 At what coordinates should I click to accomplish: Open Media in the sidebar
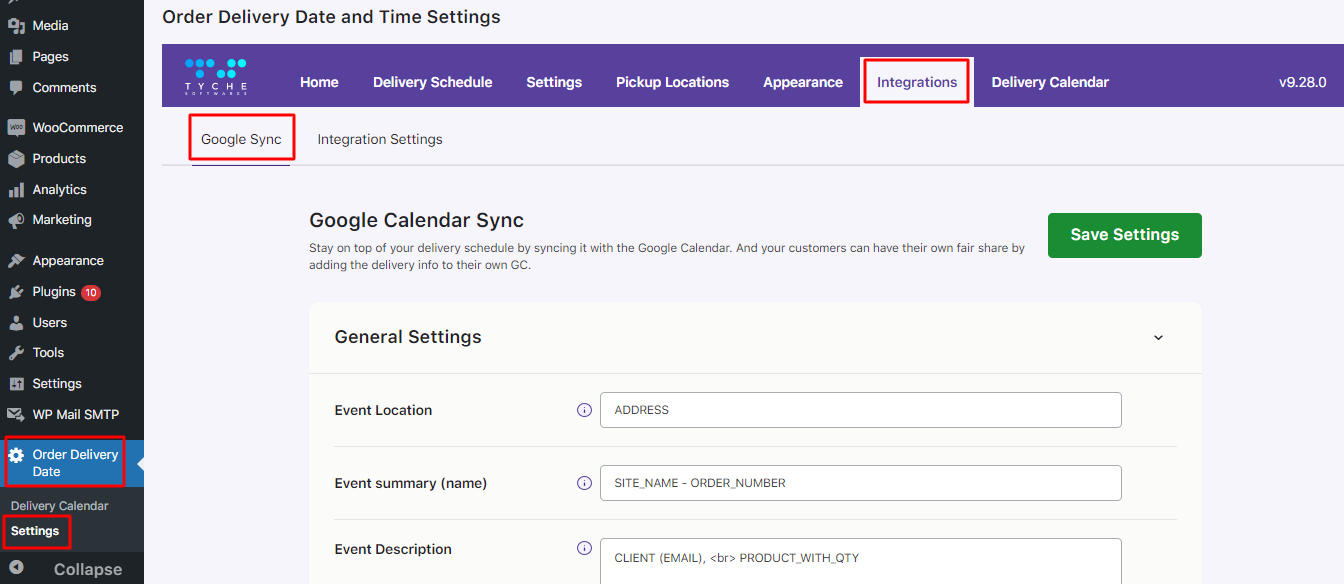pyautogui.click(x=51, y=26)
